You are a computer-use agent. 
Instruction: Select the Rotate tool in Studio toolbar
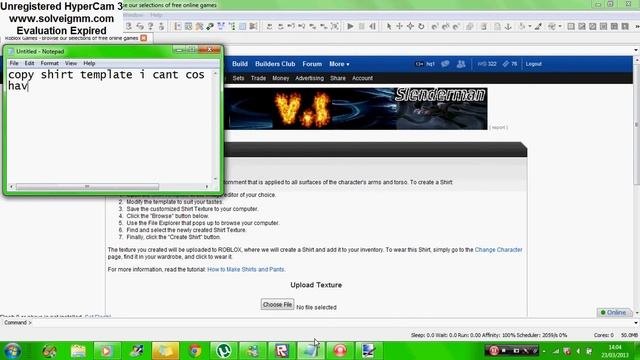click(x=421, y=27)
